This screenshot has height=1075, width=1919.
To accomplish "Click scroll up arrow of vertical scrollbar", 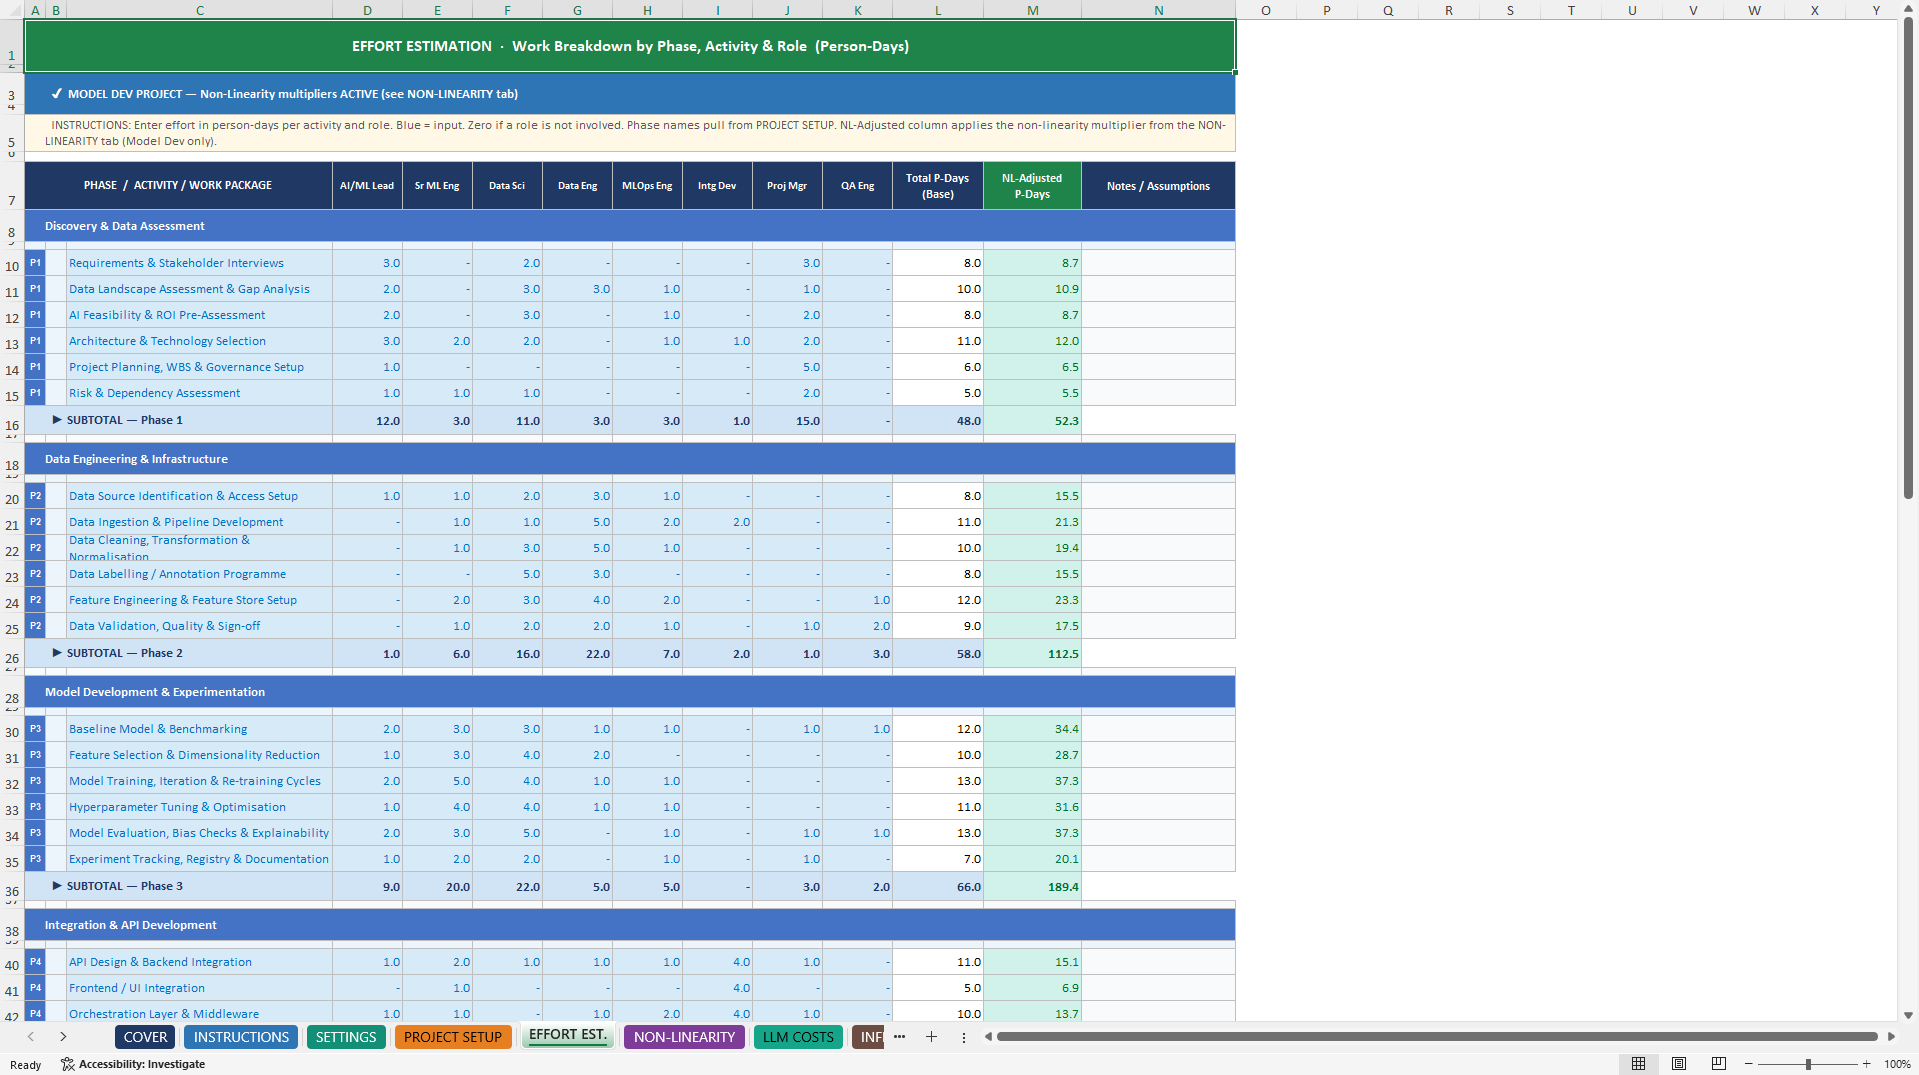I will 1908,8.
